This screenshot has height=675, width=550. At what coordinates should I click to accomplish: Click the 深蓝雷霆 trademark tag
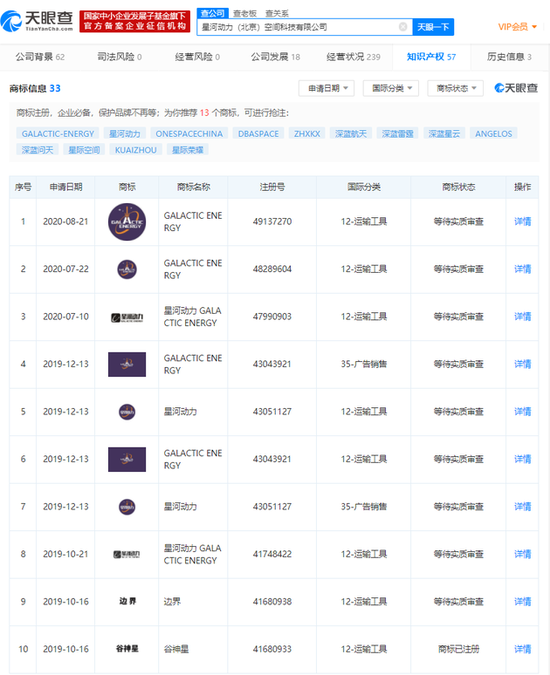398,134
